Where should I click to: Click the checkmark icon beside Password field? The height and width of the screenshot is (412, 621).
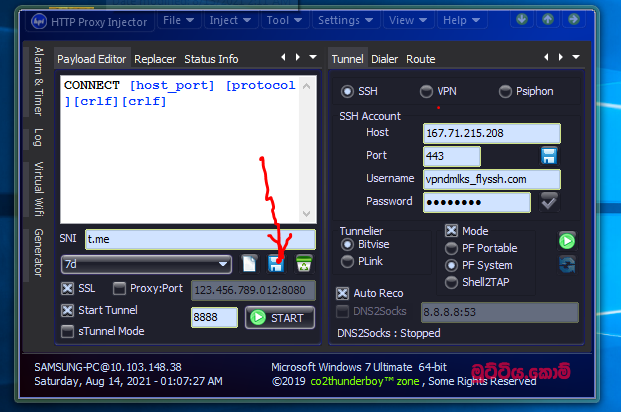[549, 202]
